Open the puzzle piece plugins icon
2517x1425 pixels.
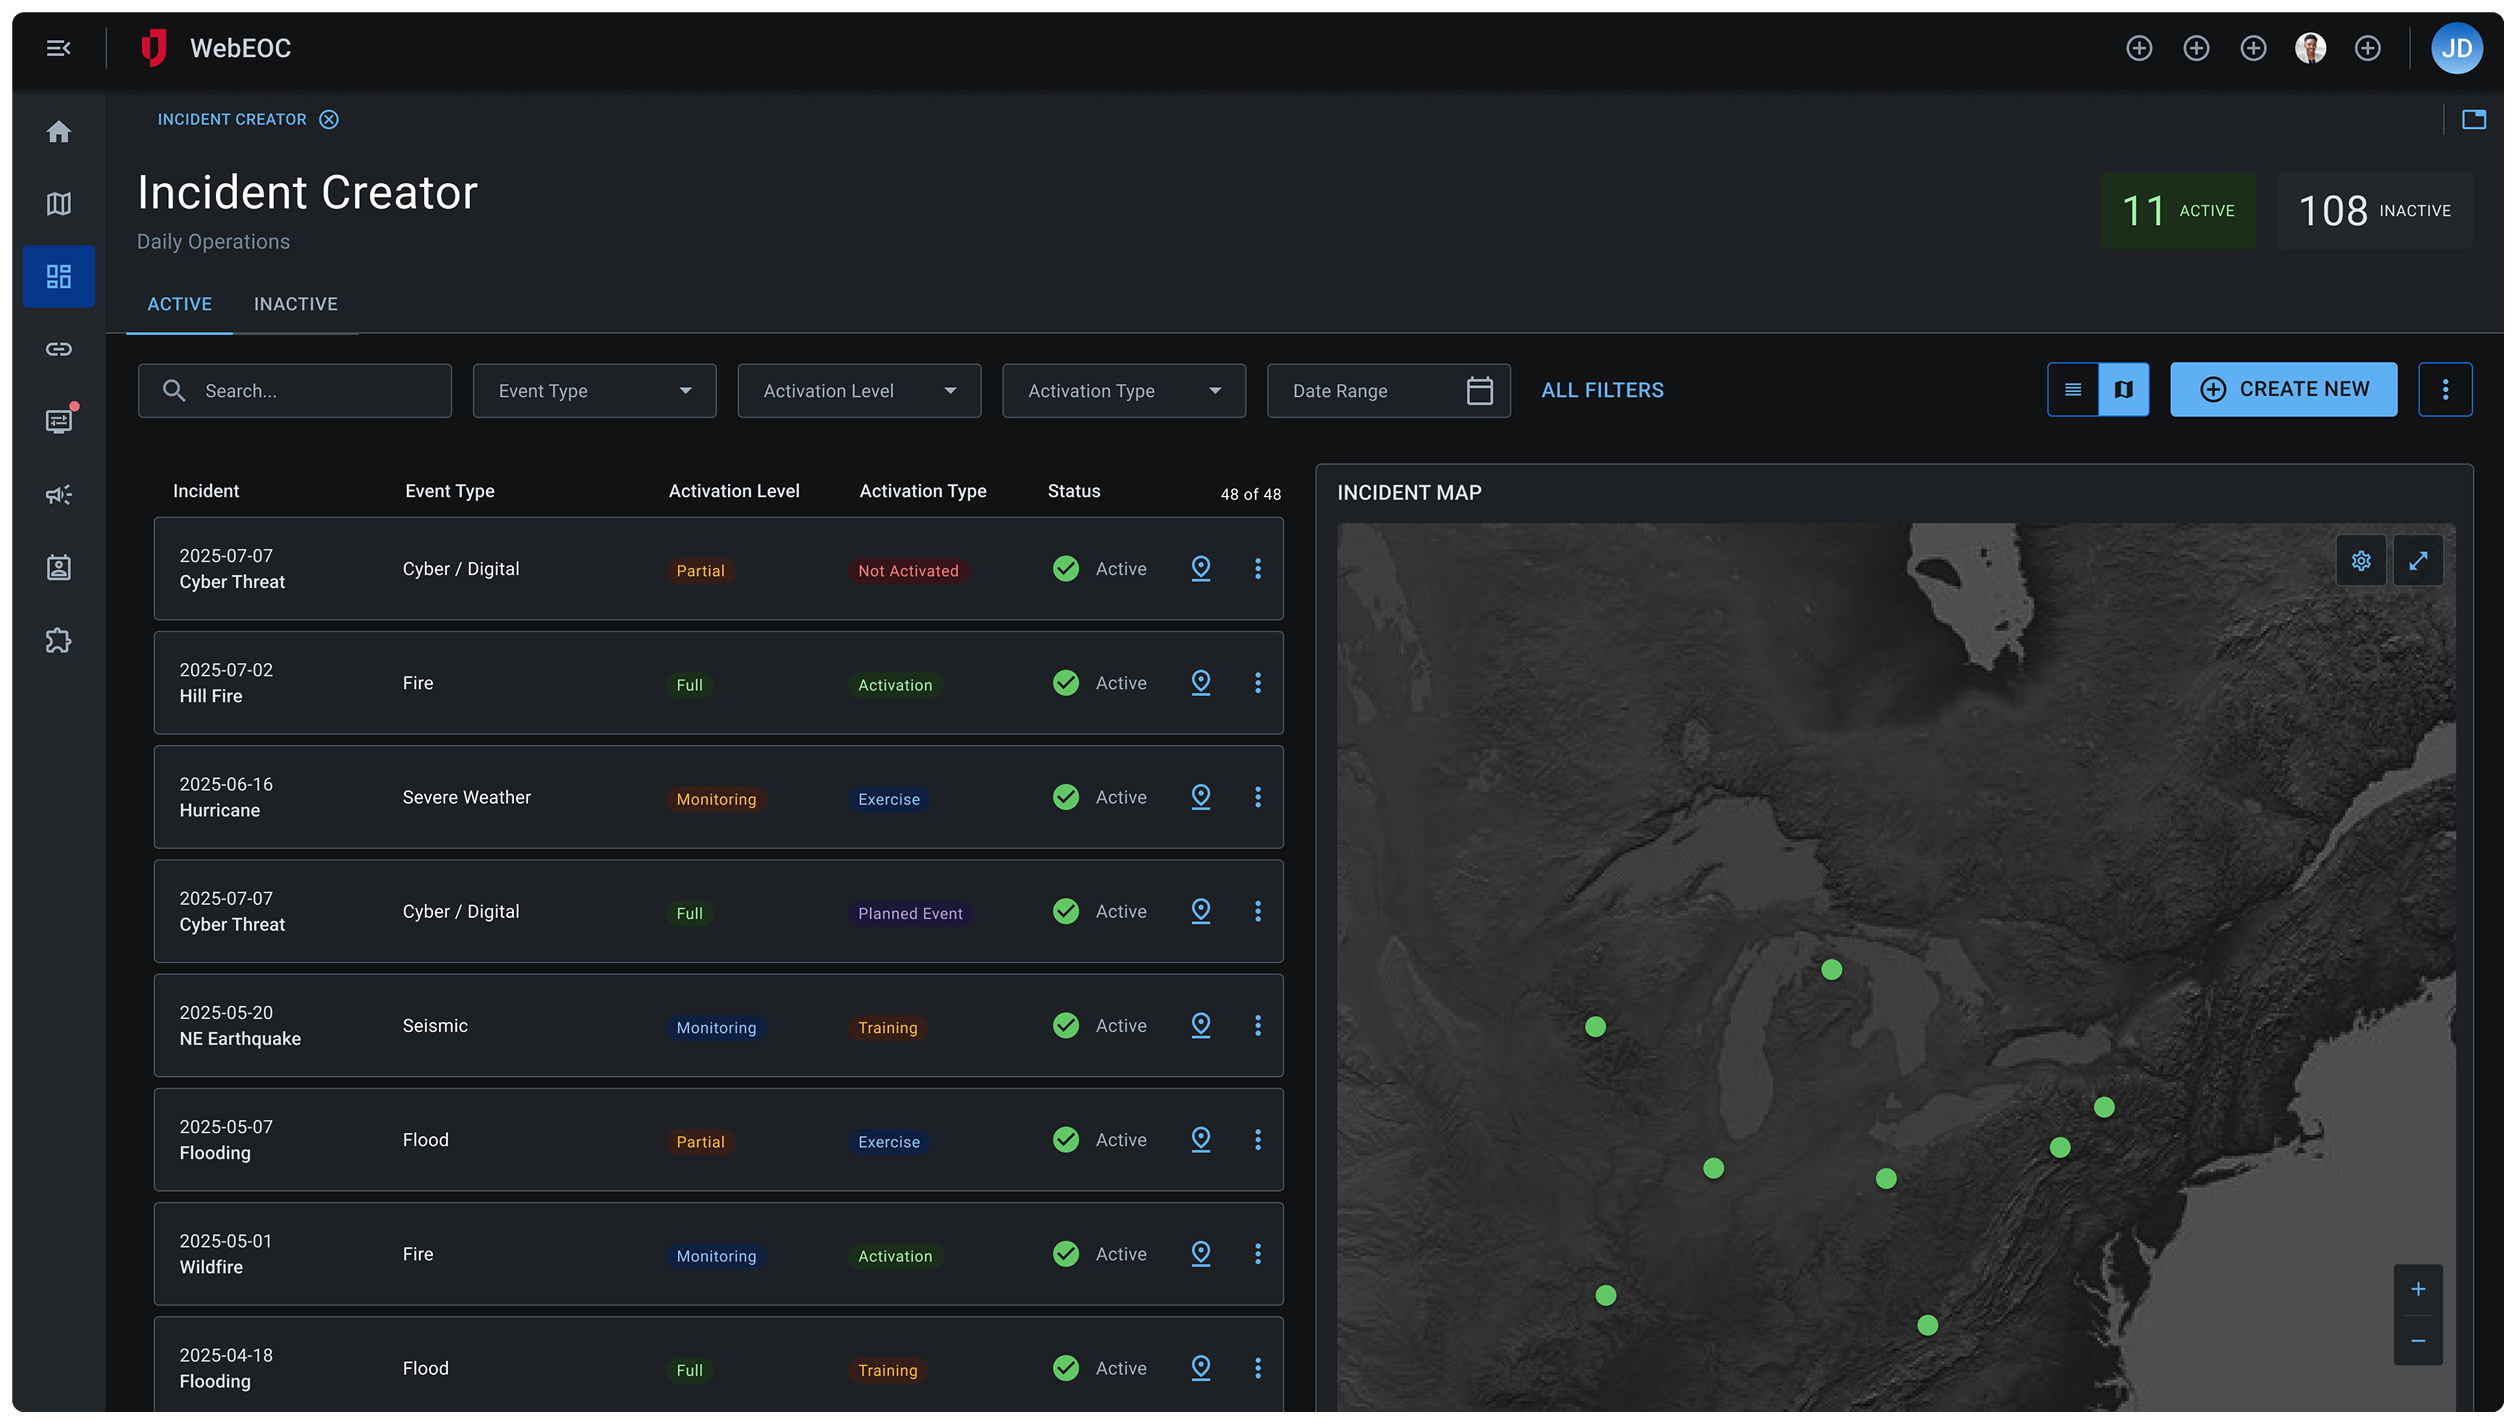point(58,641)
